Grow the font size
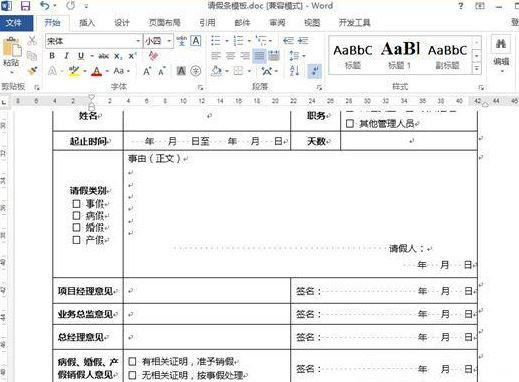Viewport: 519px width, 382px height. coord(147,71)
